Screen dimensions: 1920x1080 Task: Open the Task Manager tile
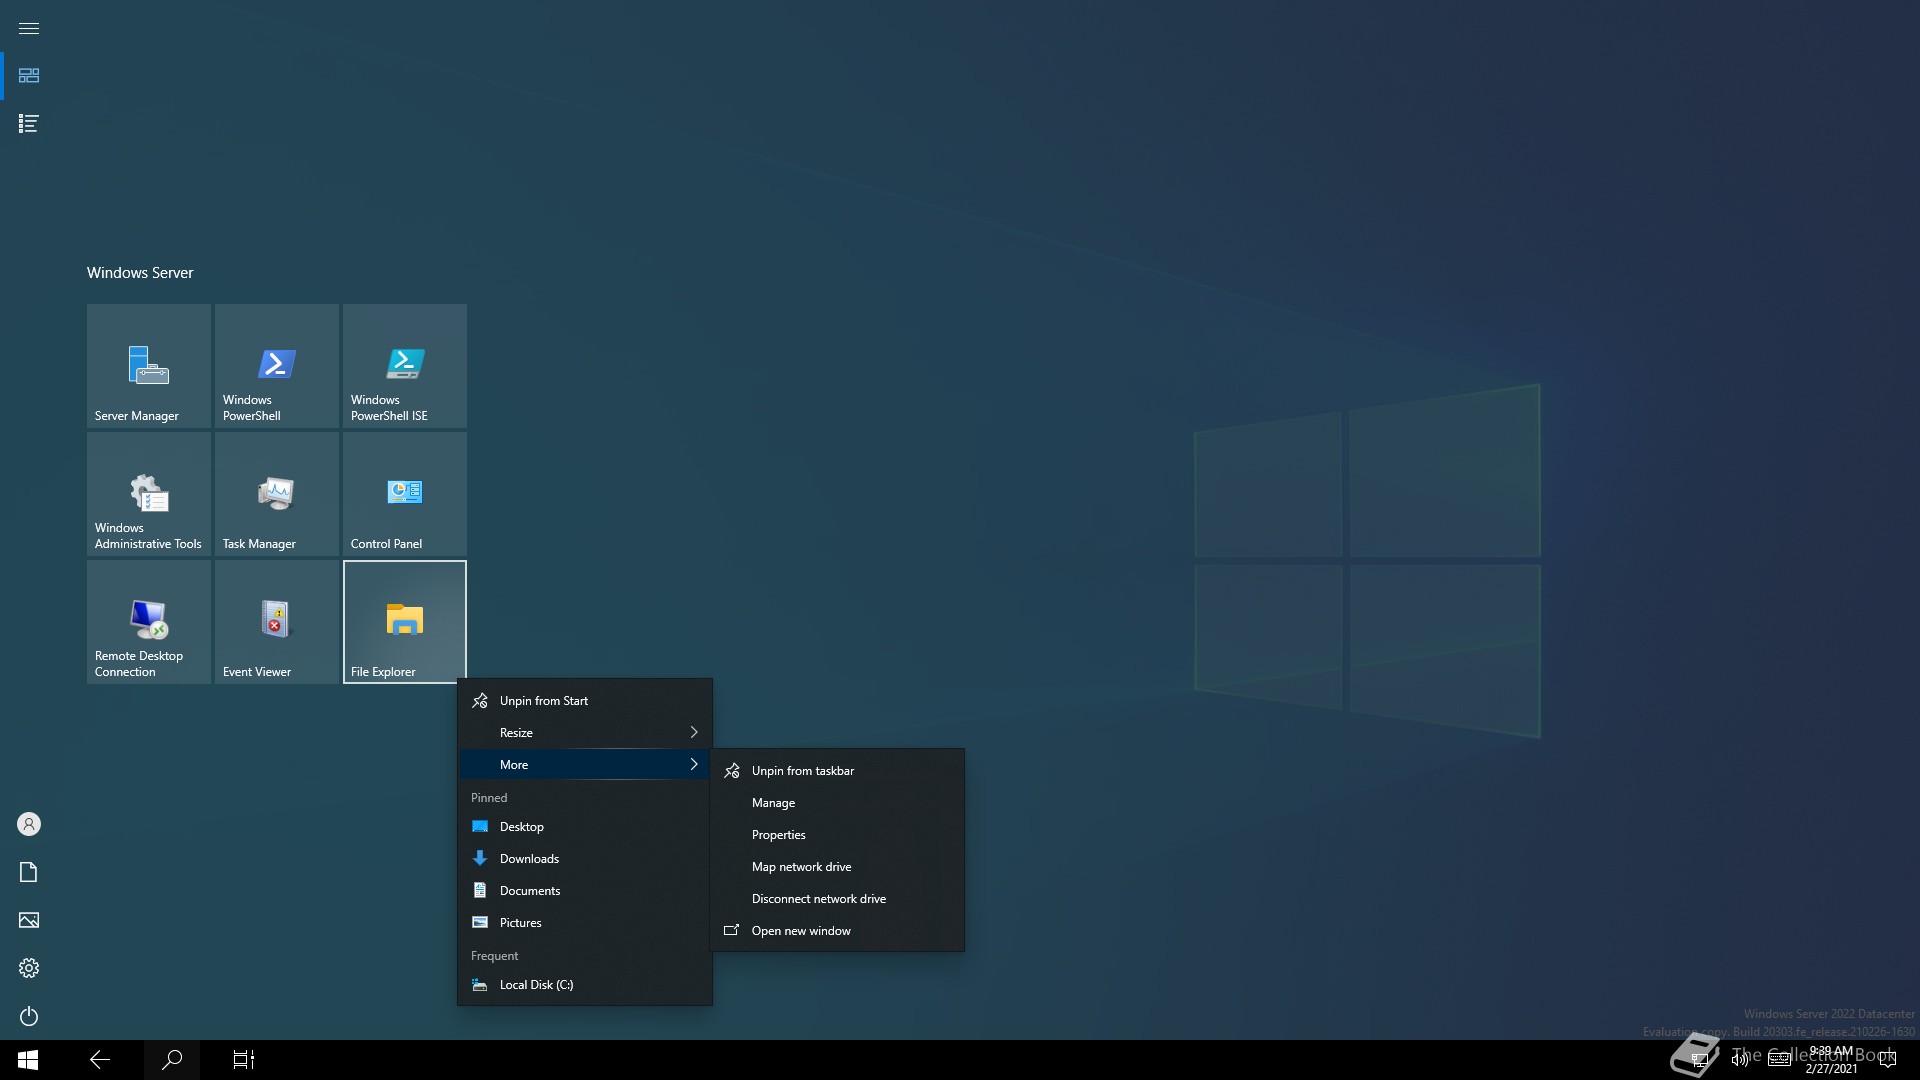[x=276, y=494]
